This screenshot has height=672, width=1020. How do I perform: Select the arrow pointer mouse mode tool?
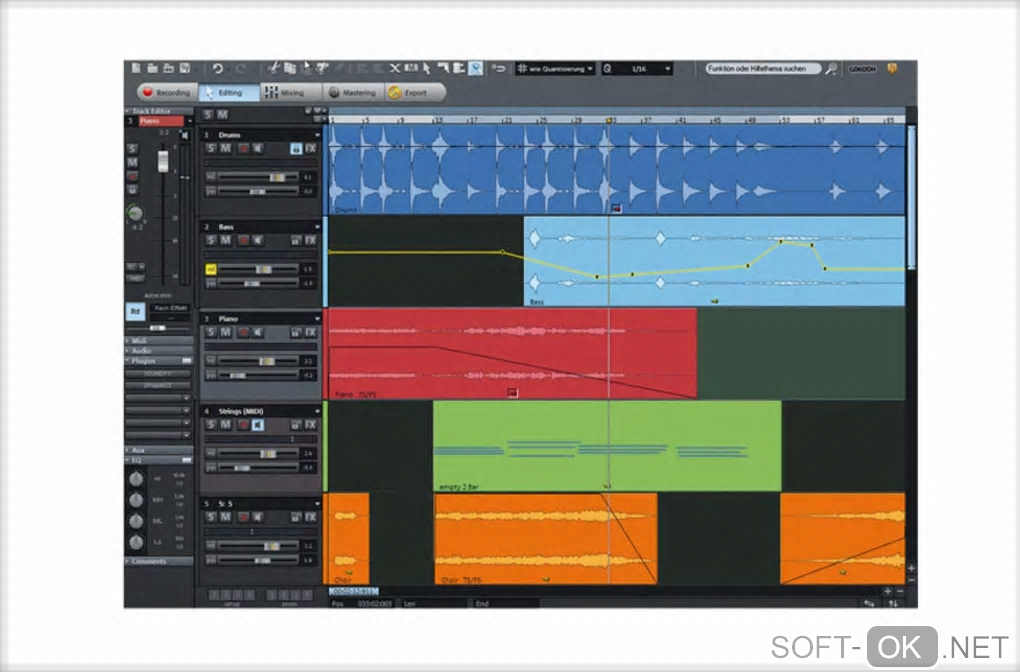click(427, 68)
